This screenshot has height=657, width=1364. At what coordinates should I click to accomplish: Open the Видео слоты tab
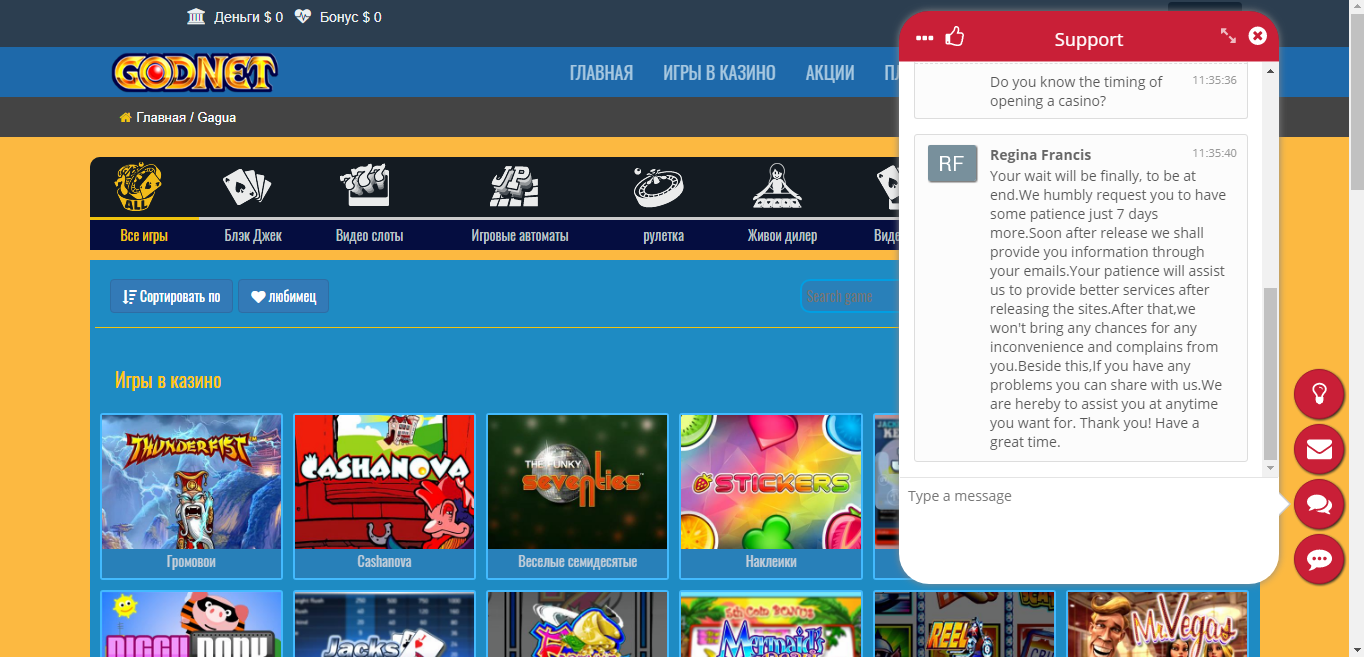pyautogui.click(x=370, y=236)
